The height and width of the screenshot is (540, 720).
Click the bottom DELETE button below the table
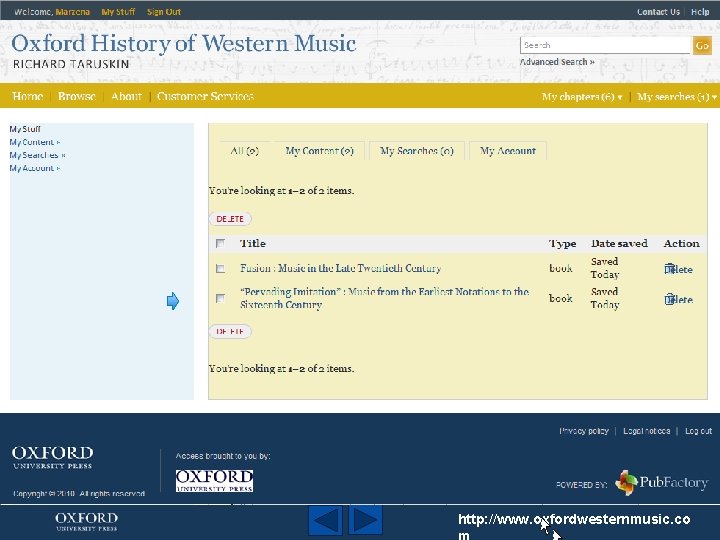tap(230, 332)
